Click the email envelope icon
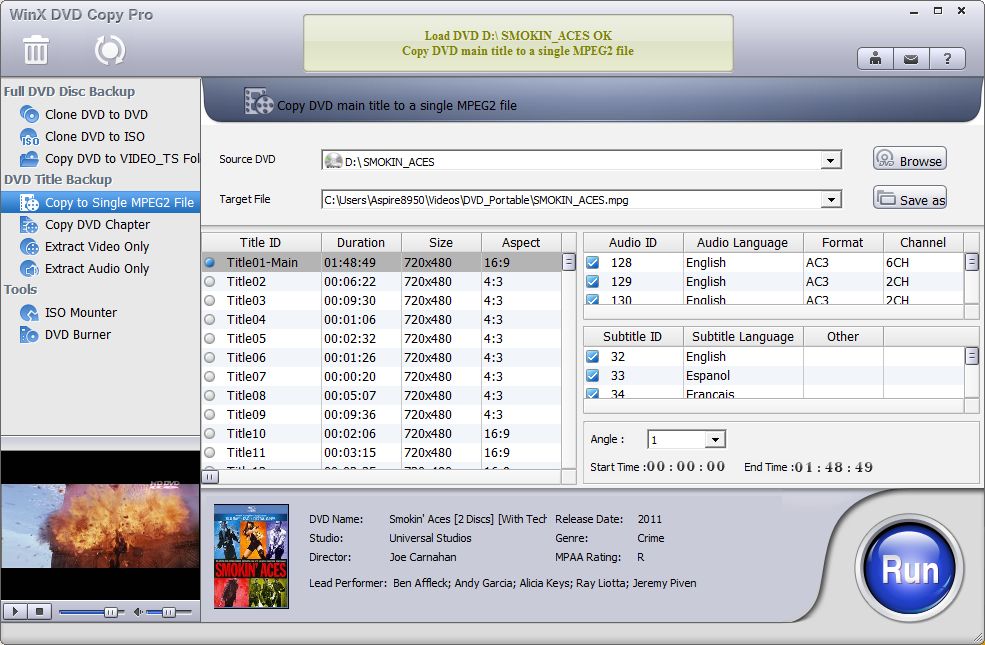 coord(911,59)
